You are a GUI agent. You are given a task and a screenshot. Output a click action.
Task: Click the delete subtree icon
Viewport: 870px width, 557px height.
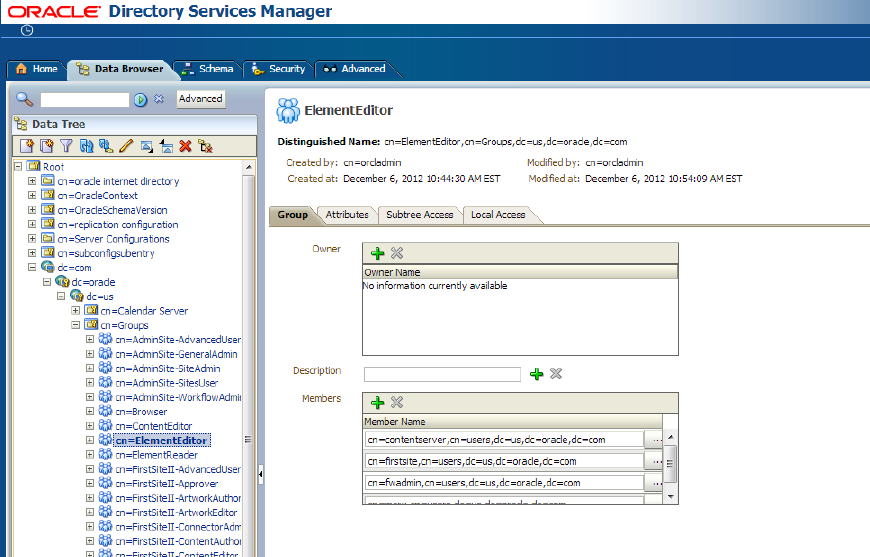(205, 146)
